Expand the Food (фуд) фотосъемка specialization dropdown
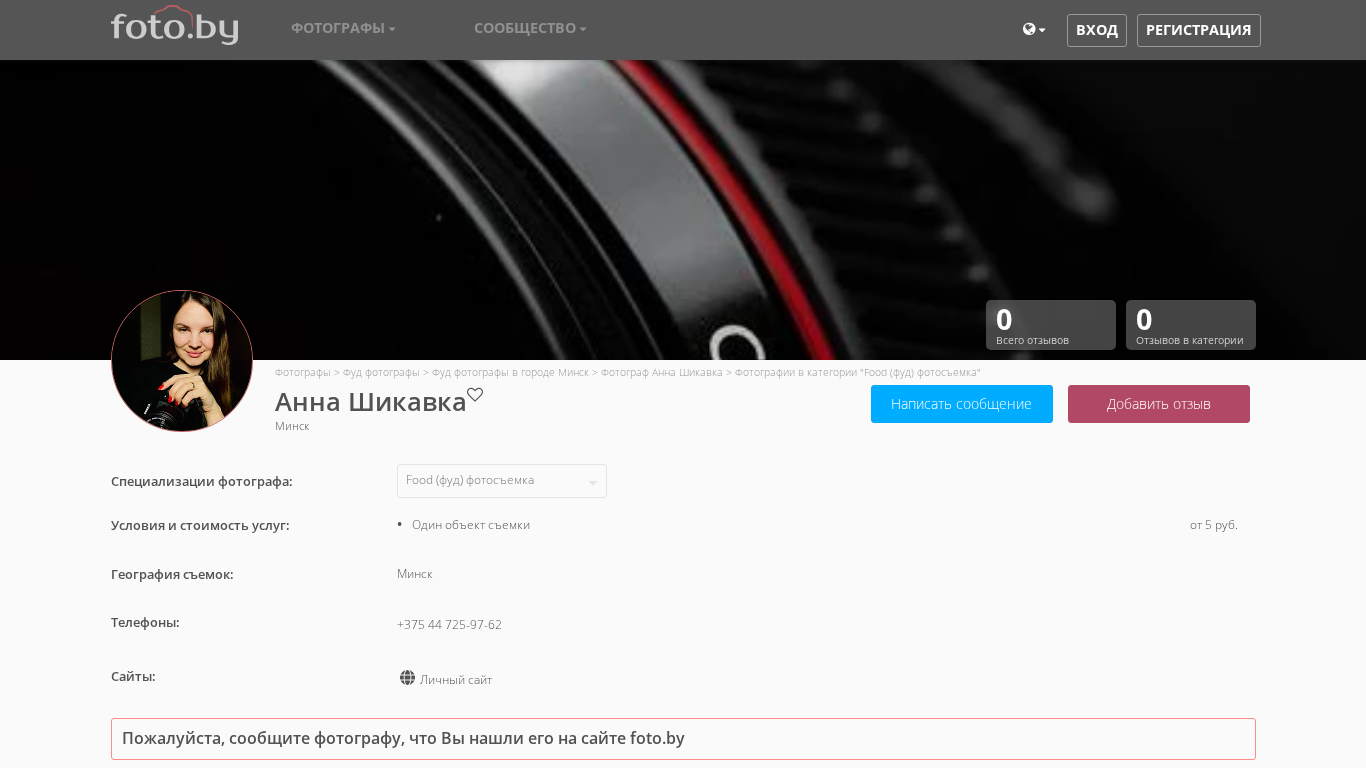The width and height of the screenshot is (1366, 768). (502, 481)
